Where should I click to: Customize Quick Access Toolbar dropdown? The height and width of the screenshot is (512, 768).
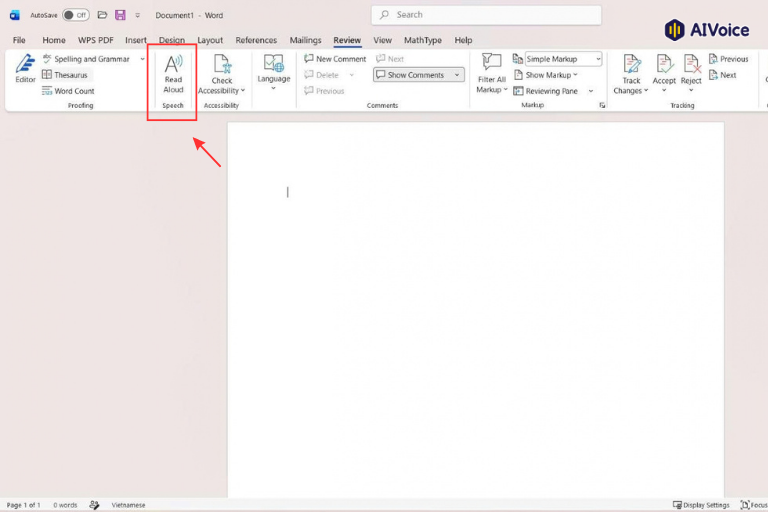pyautogui.click(x=138, y=15)
